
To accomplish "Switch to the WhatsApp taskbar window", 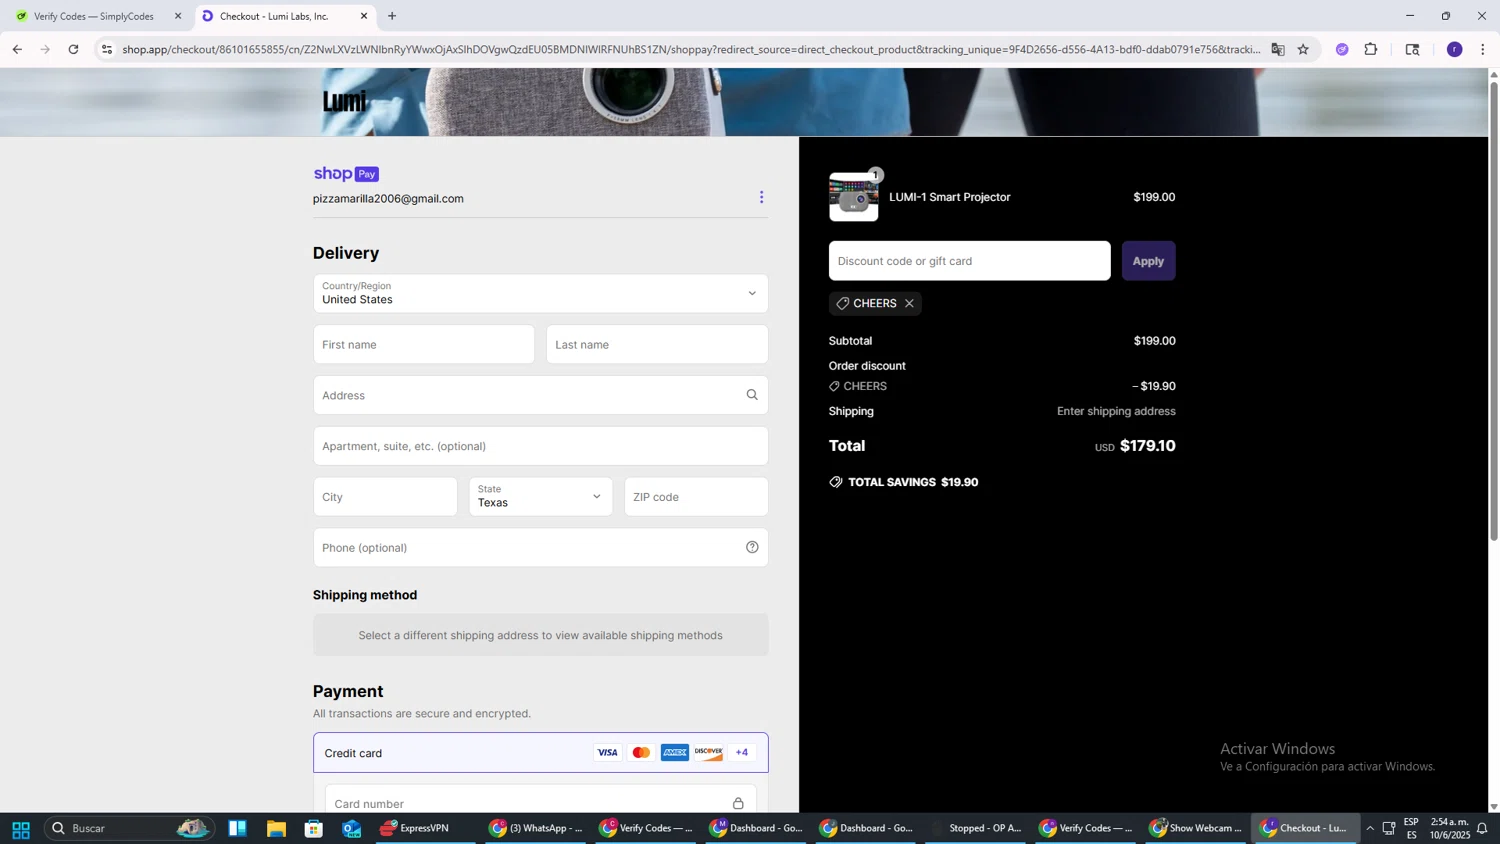I will 536,828.
